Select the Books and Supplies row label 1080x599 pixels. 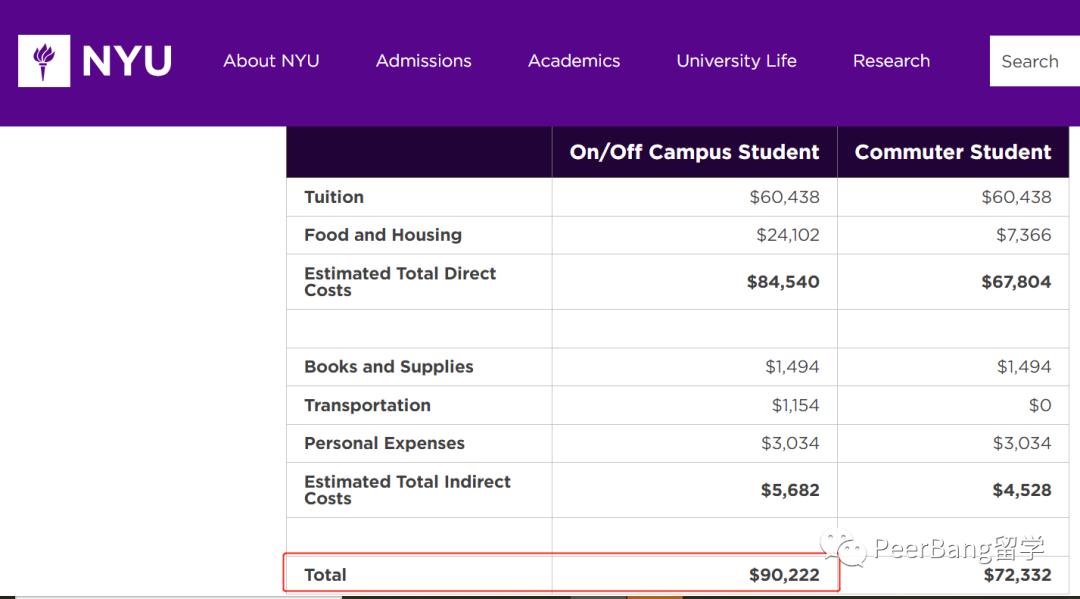coord(389,366)
